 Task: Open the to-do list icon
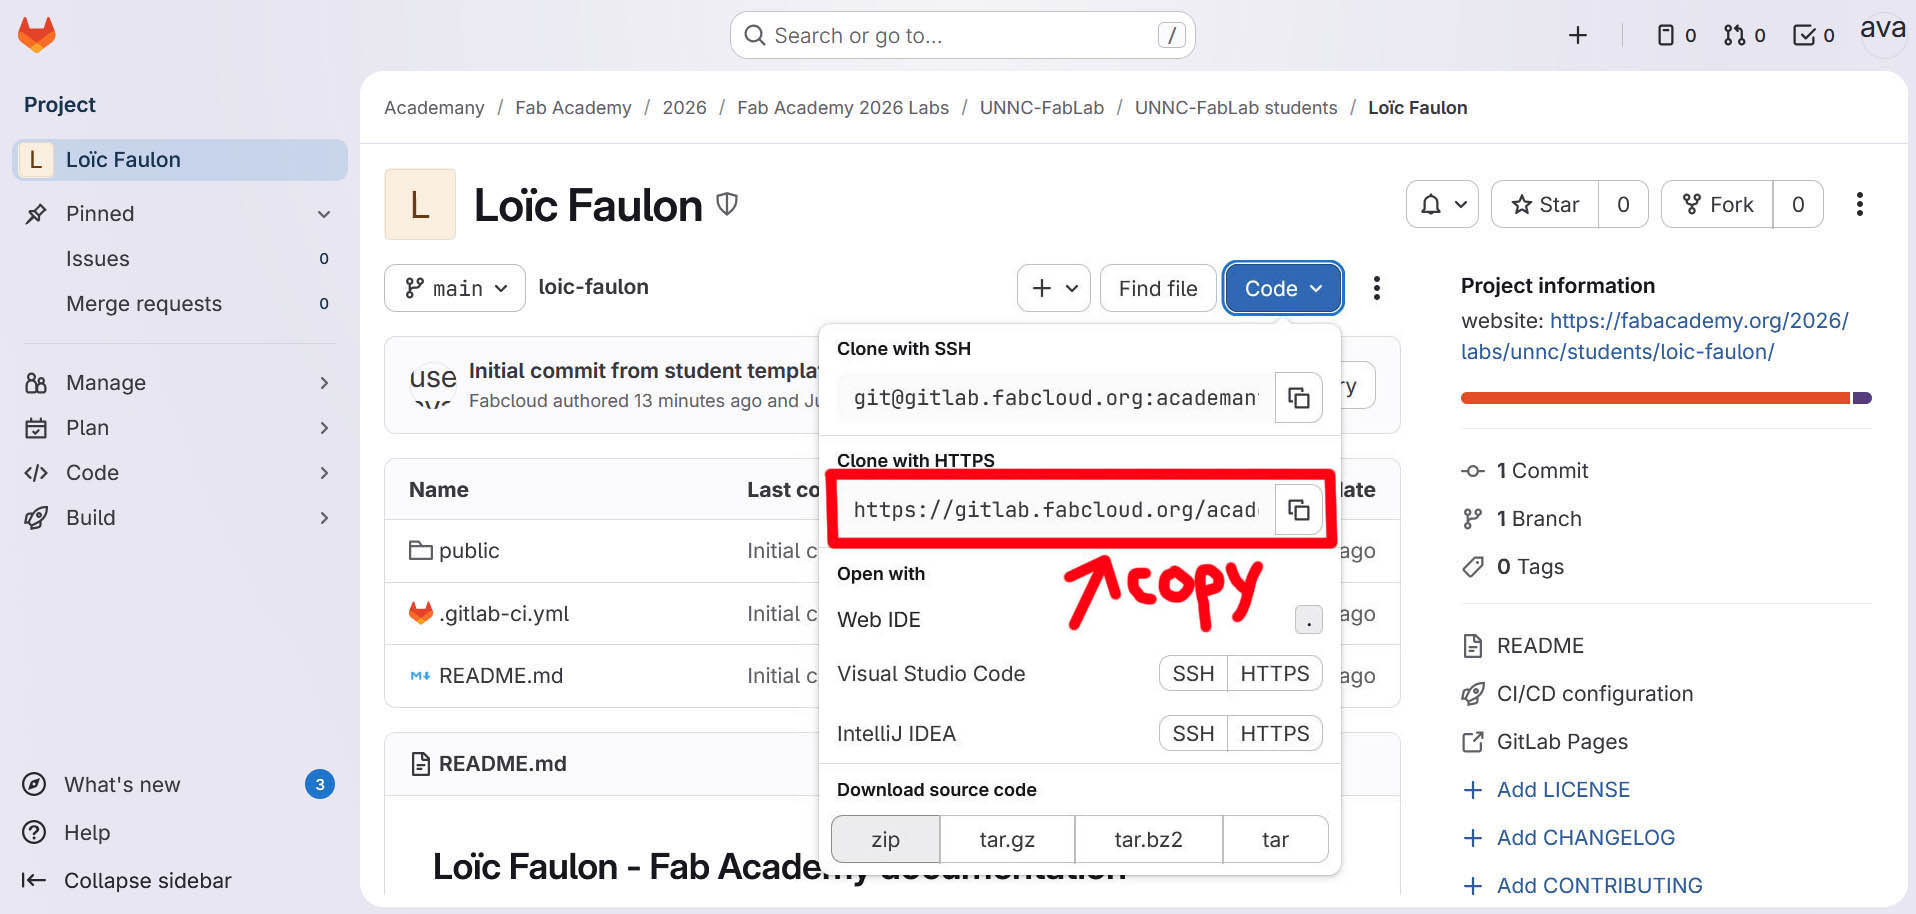1813,36
